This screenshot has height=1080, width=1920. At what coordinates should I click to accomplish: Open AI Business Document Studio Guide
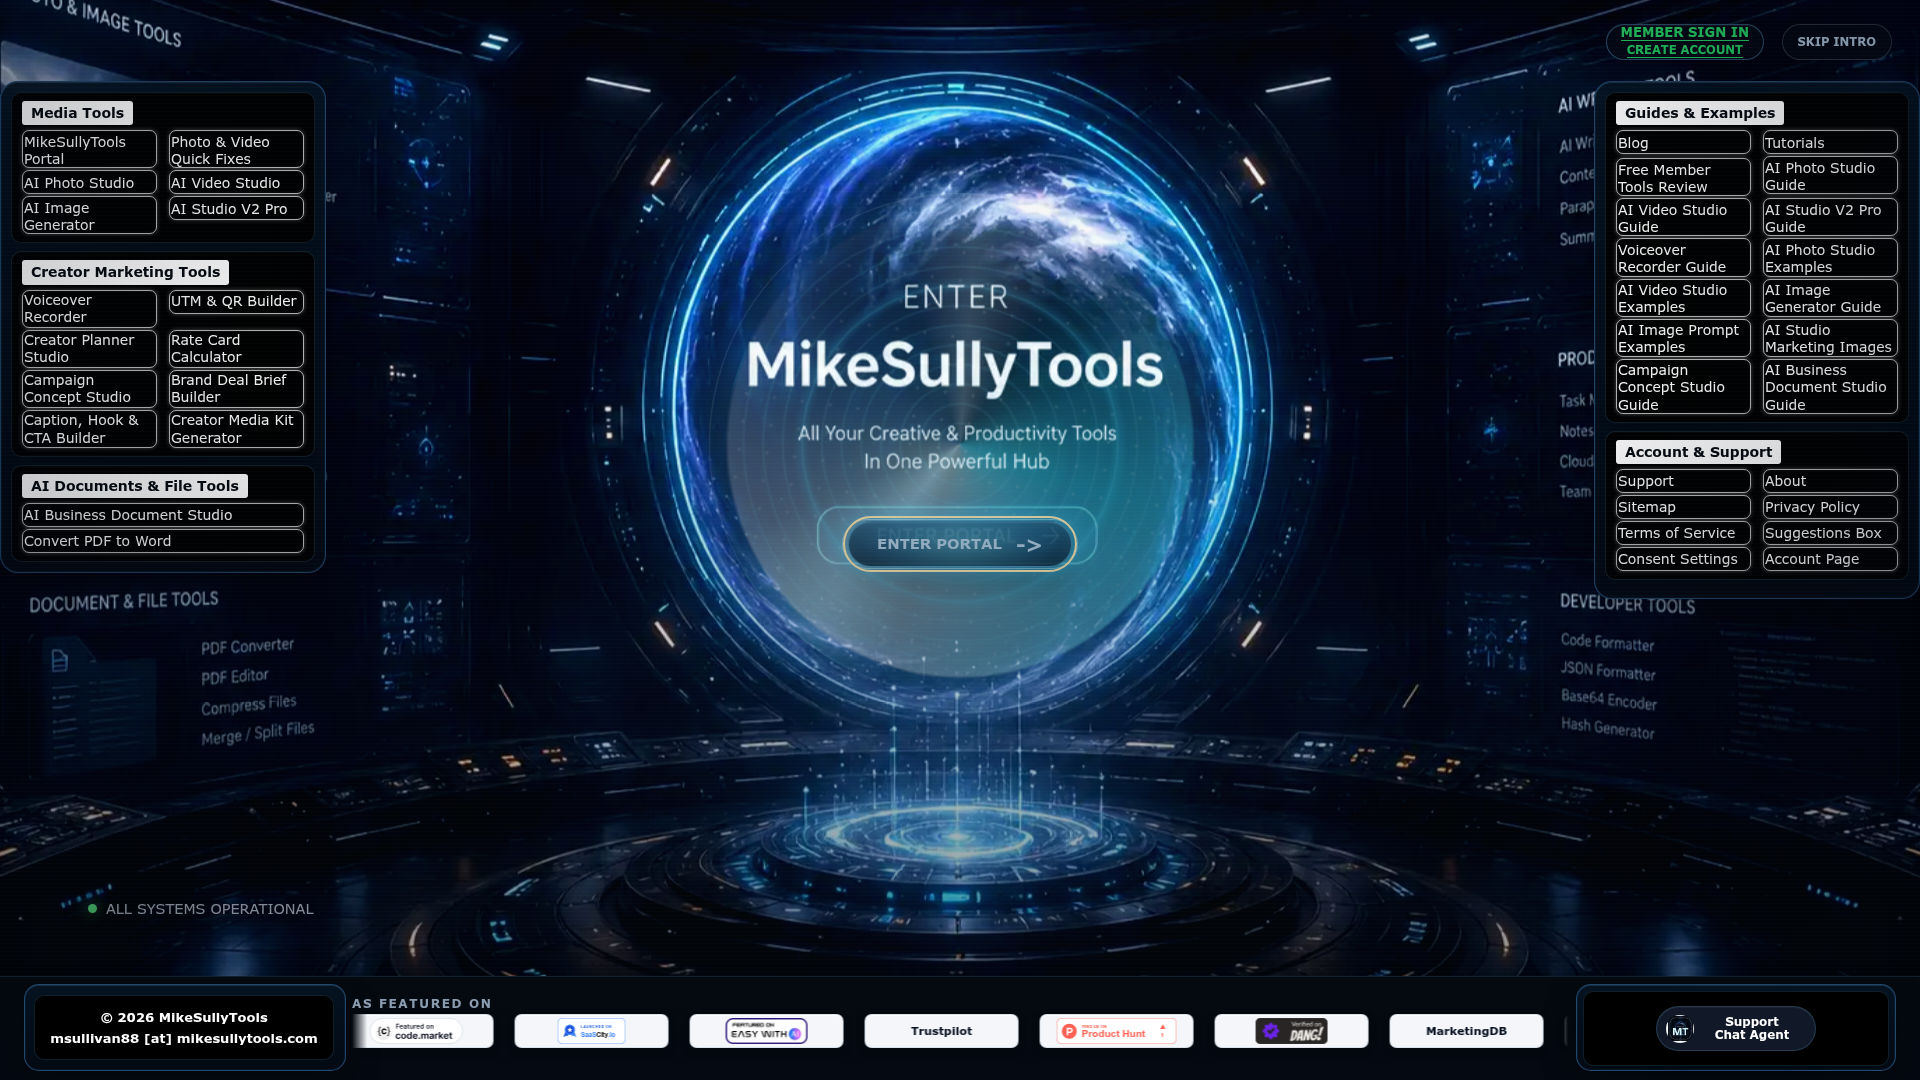pos(1830,387)
